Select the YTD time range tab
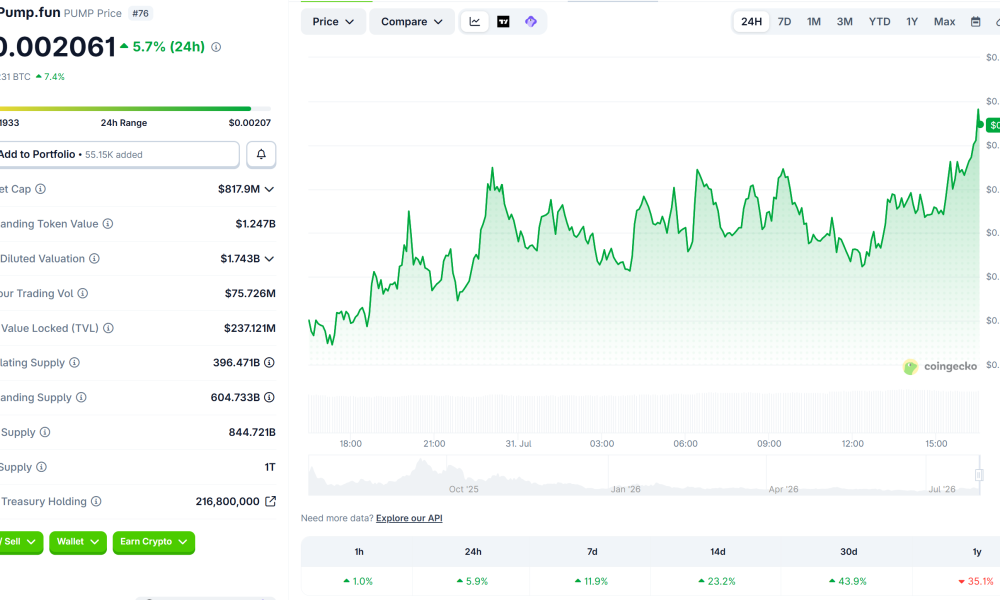 879,22
